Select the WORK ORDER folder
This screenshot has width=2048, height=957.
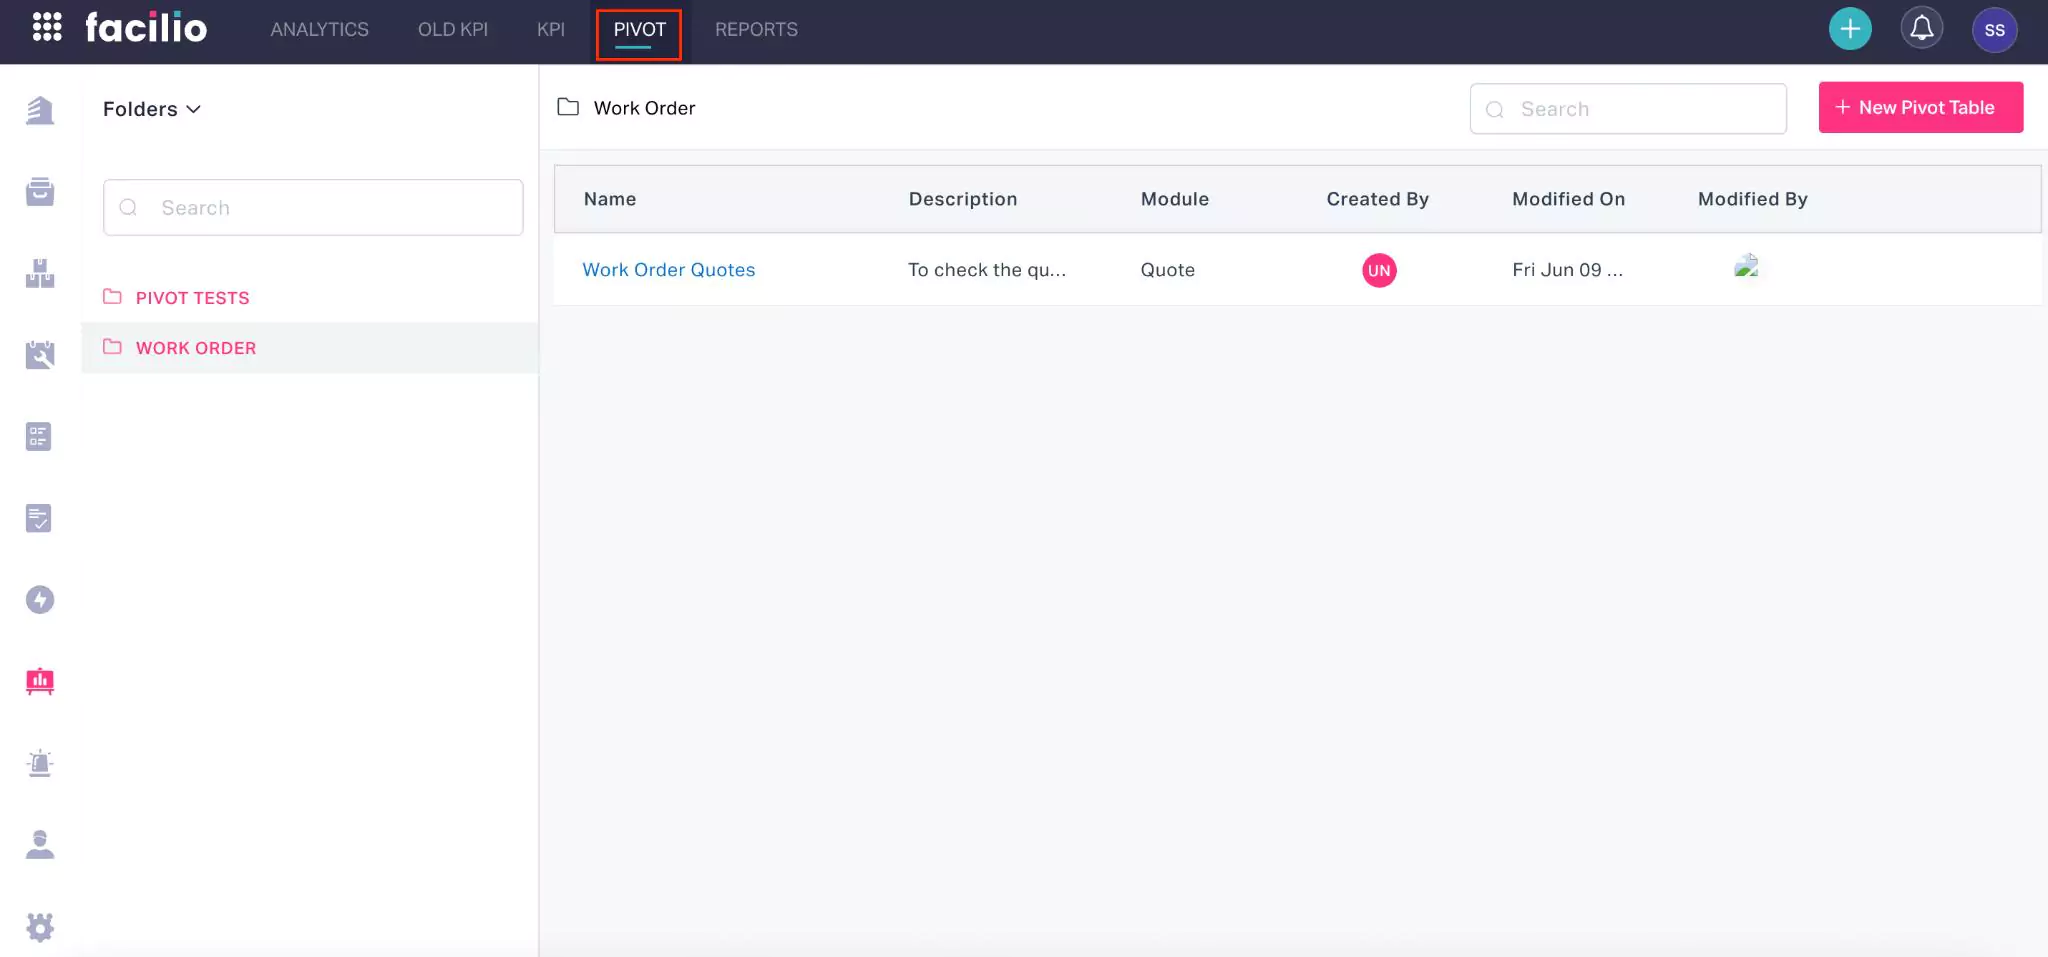click(x=310, y=348)
